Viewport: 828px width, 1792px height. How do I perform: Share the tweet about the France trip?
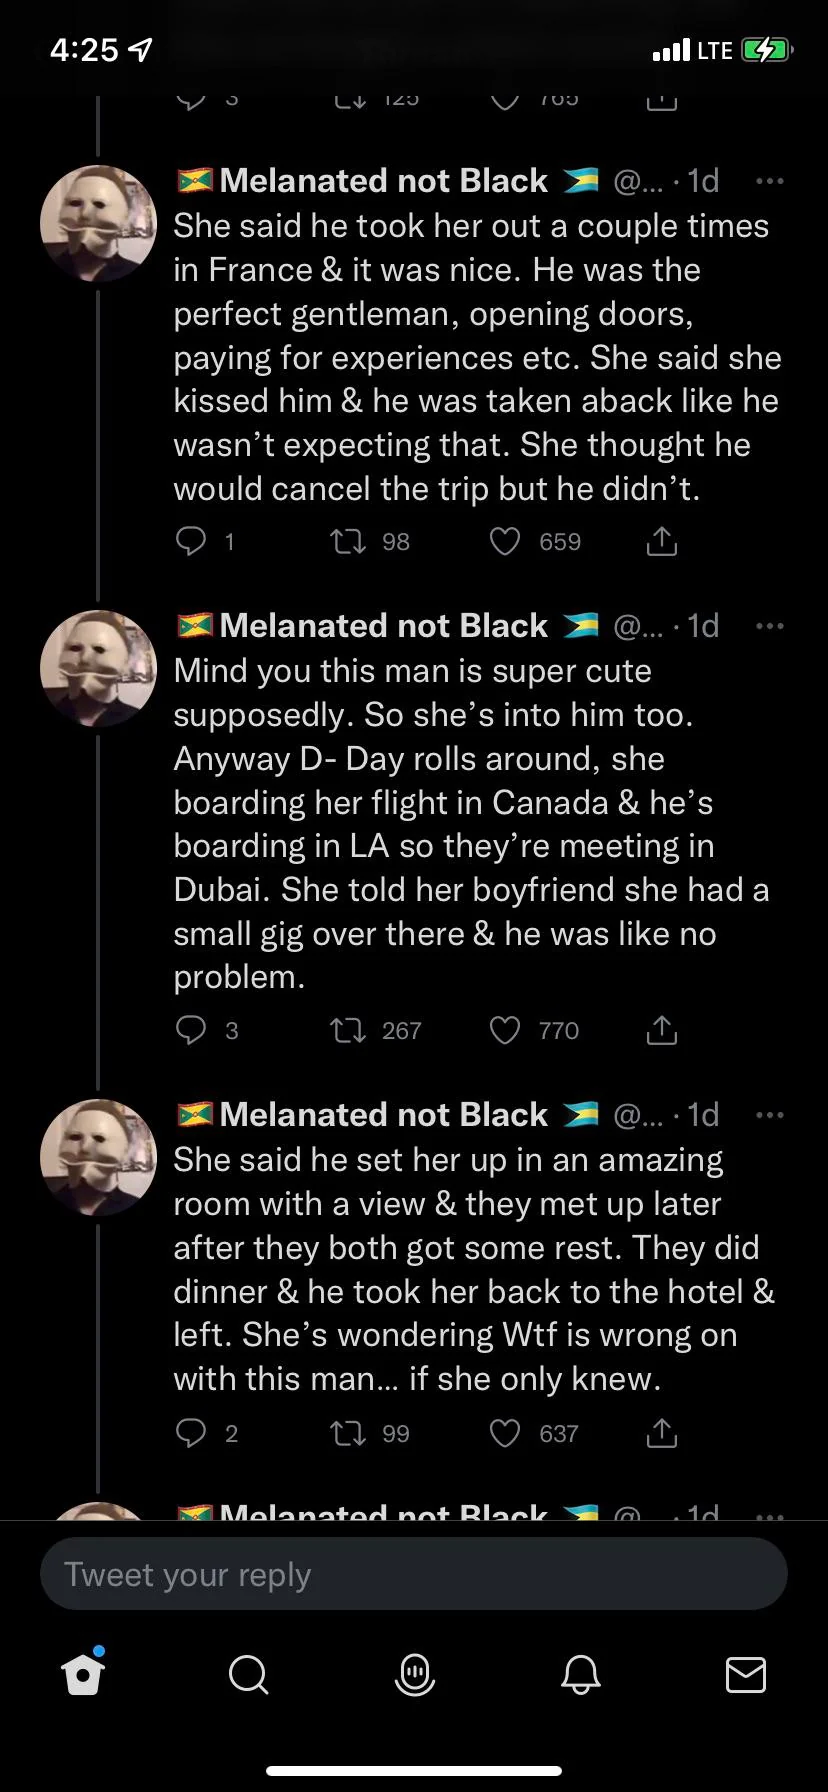click(x=661, y=542)
